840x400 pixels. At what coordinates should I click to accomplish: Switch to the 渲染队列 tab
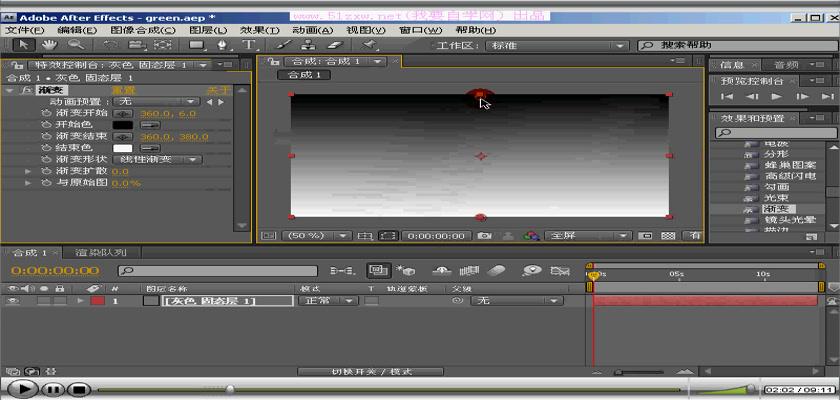tap(101, 252)
